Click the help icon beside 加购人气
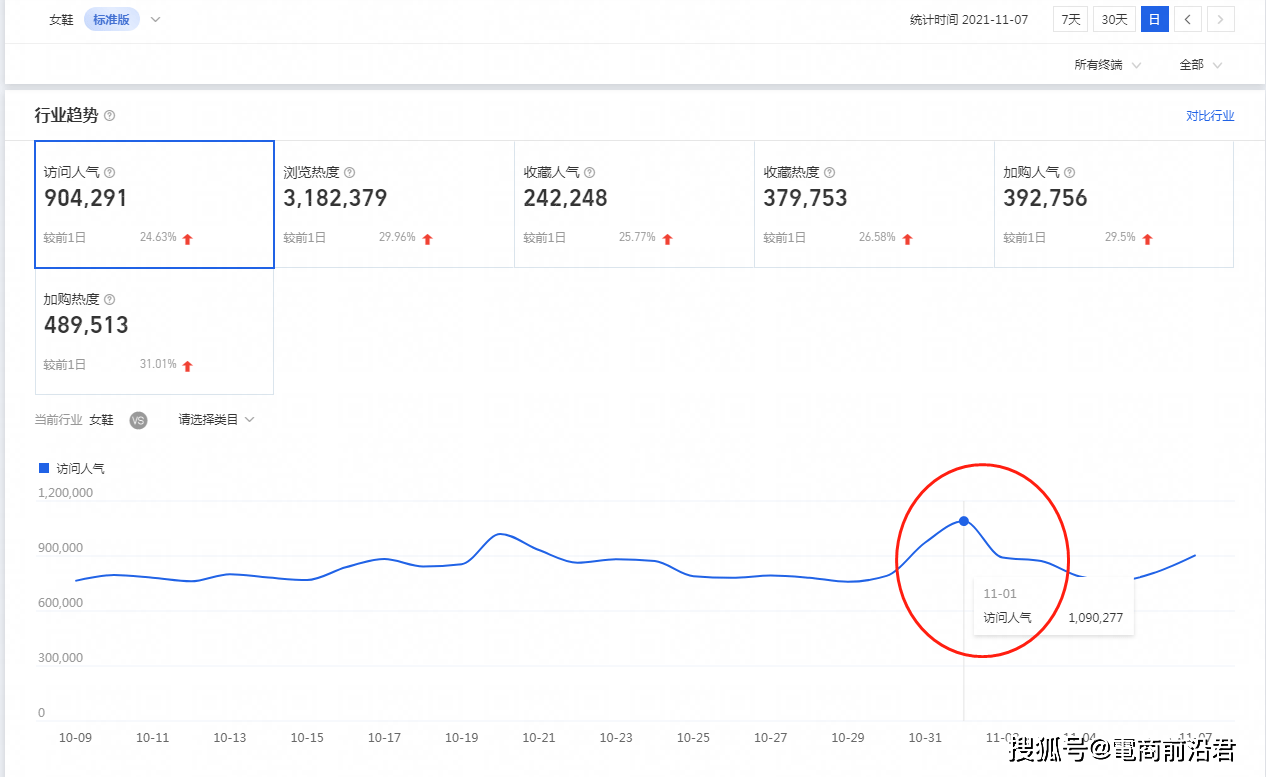Screen dimensions: 1266x777 (1069, 172)
